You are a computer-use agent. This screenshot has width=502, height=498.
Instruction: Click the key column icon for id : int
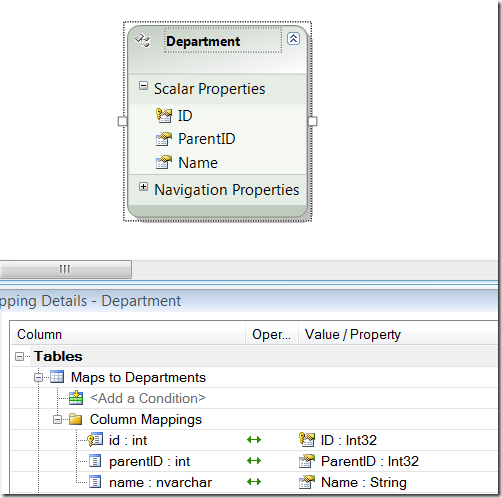tap(95, 440)
